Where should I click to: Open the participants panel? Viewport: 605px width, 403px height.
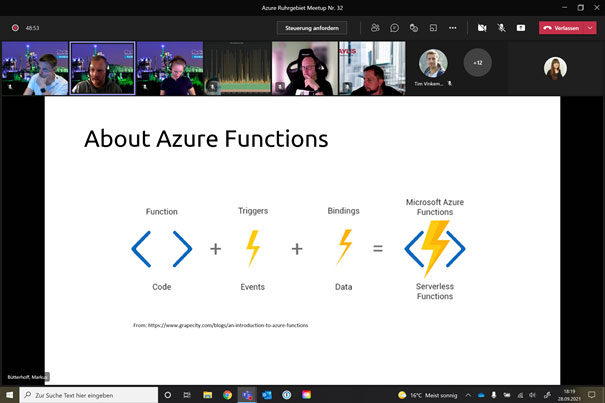coord(375,28)
